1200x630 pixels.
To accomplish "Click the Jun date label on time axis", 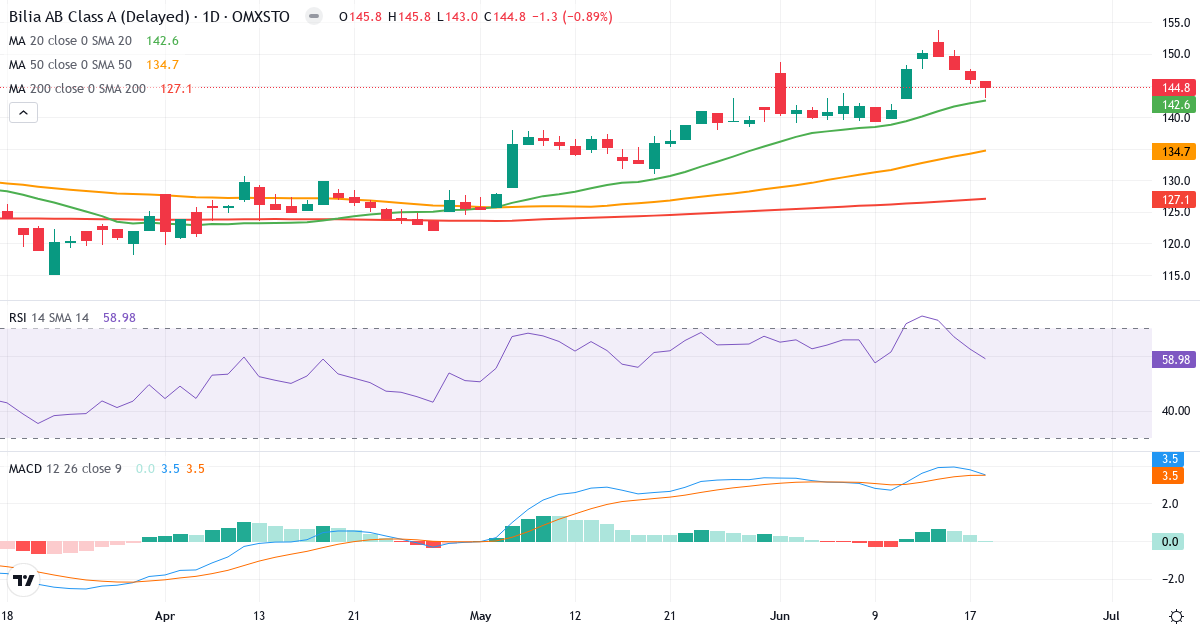I will pyautogui.click(x=782, y=614).
